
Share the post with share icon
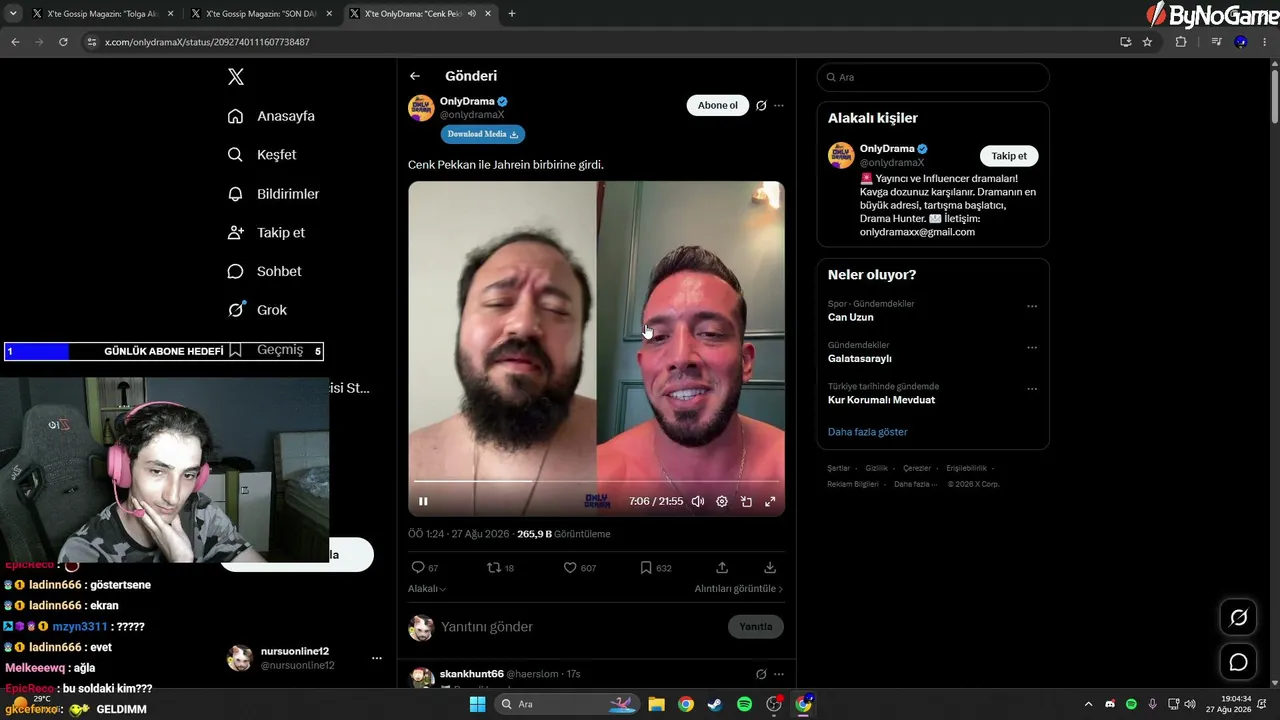point(722,567)
